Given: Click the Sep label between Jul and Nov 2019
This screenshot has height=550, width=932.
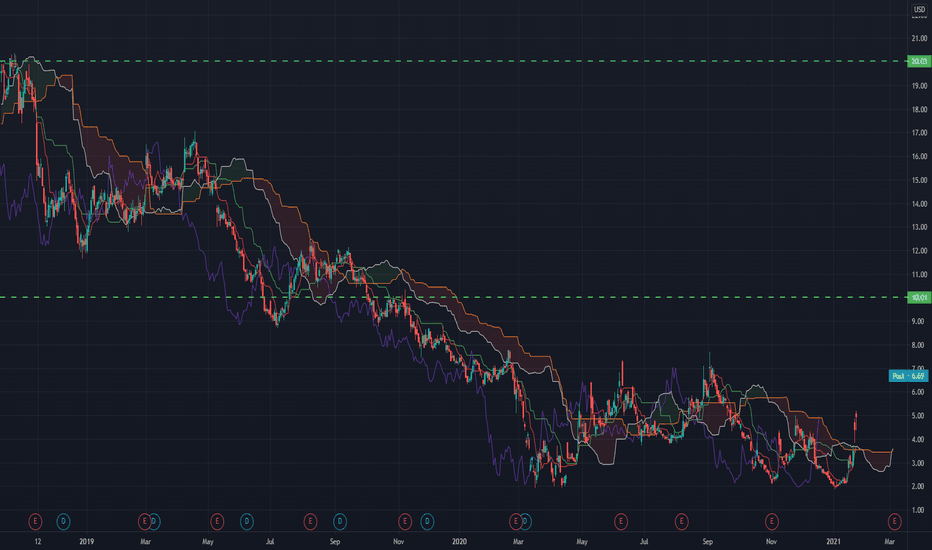Looking at the screenshot, I should click(335, 542).
